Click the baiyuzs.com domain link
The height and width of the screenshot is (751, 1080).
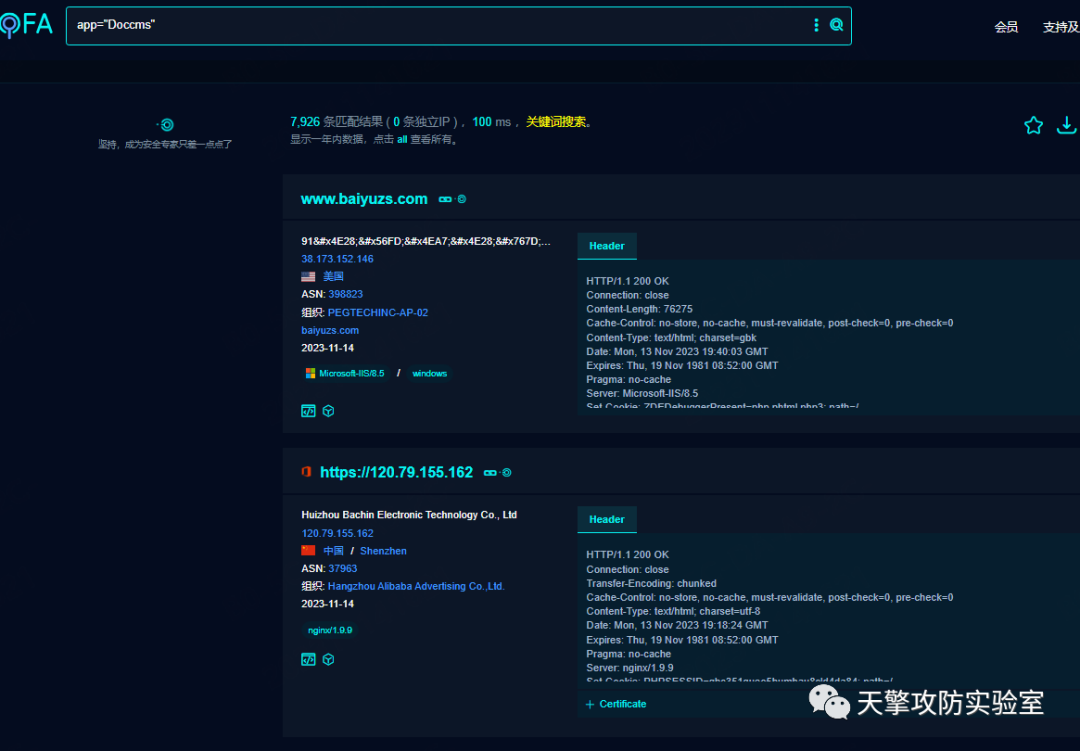330,330
